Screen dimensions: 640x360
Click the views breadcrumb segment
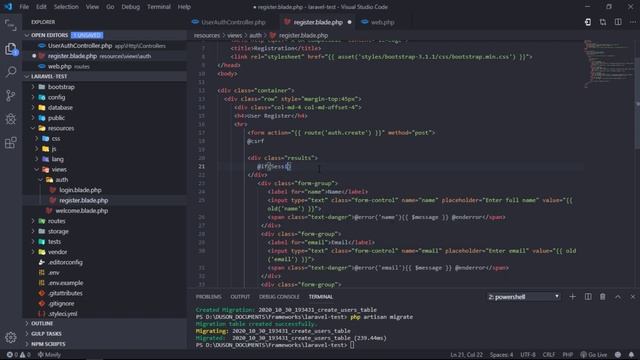click(234, 36)
